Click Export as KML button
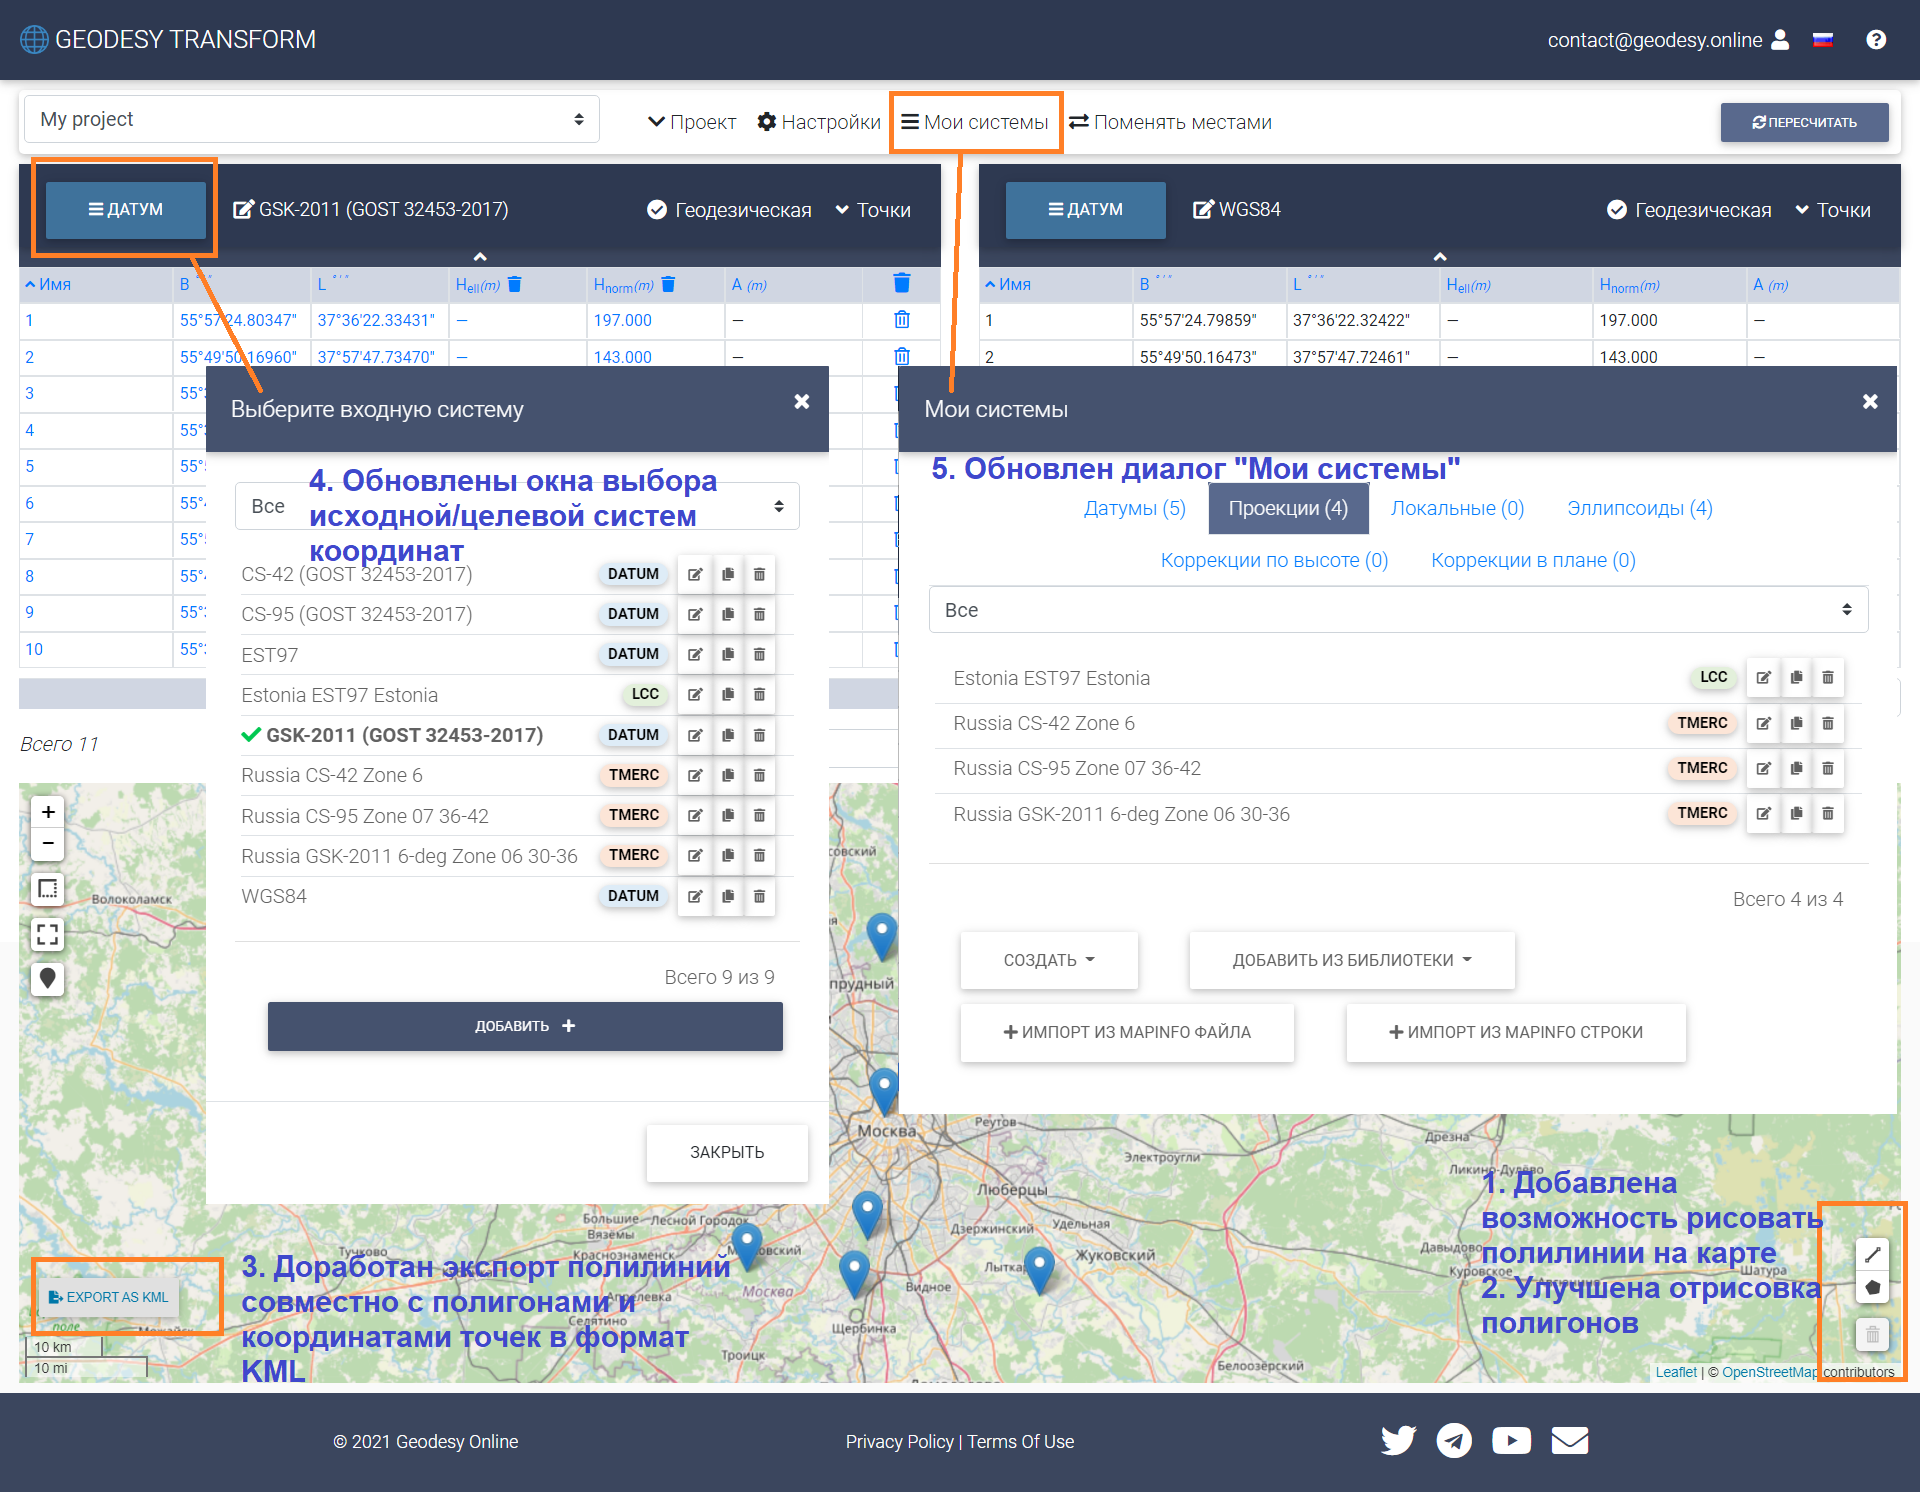The height and width of the screenshot is (1492, 1920). [109, 1297]
